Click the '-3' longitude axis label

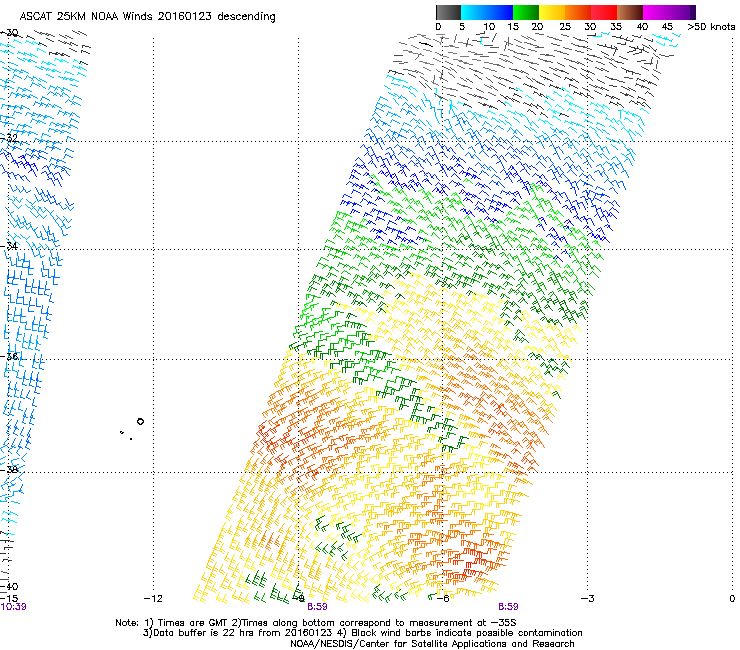click(x=588, y=599)
